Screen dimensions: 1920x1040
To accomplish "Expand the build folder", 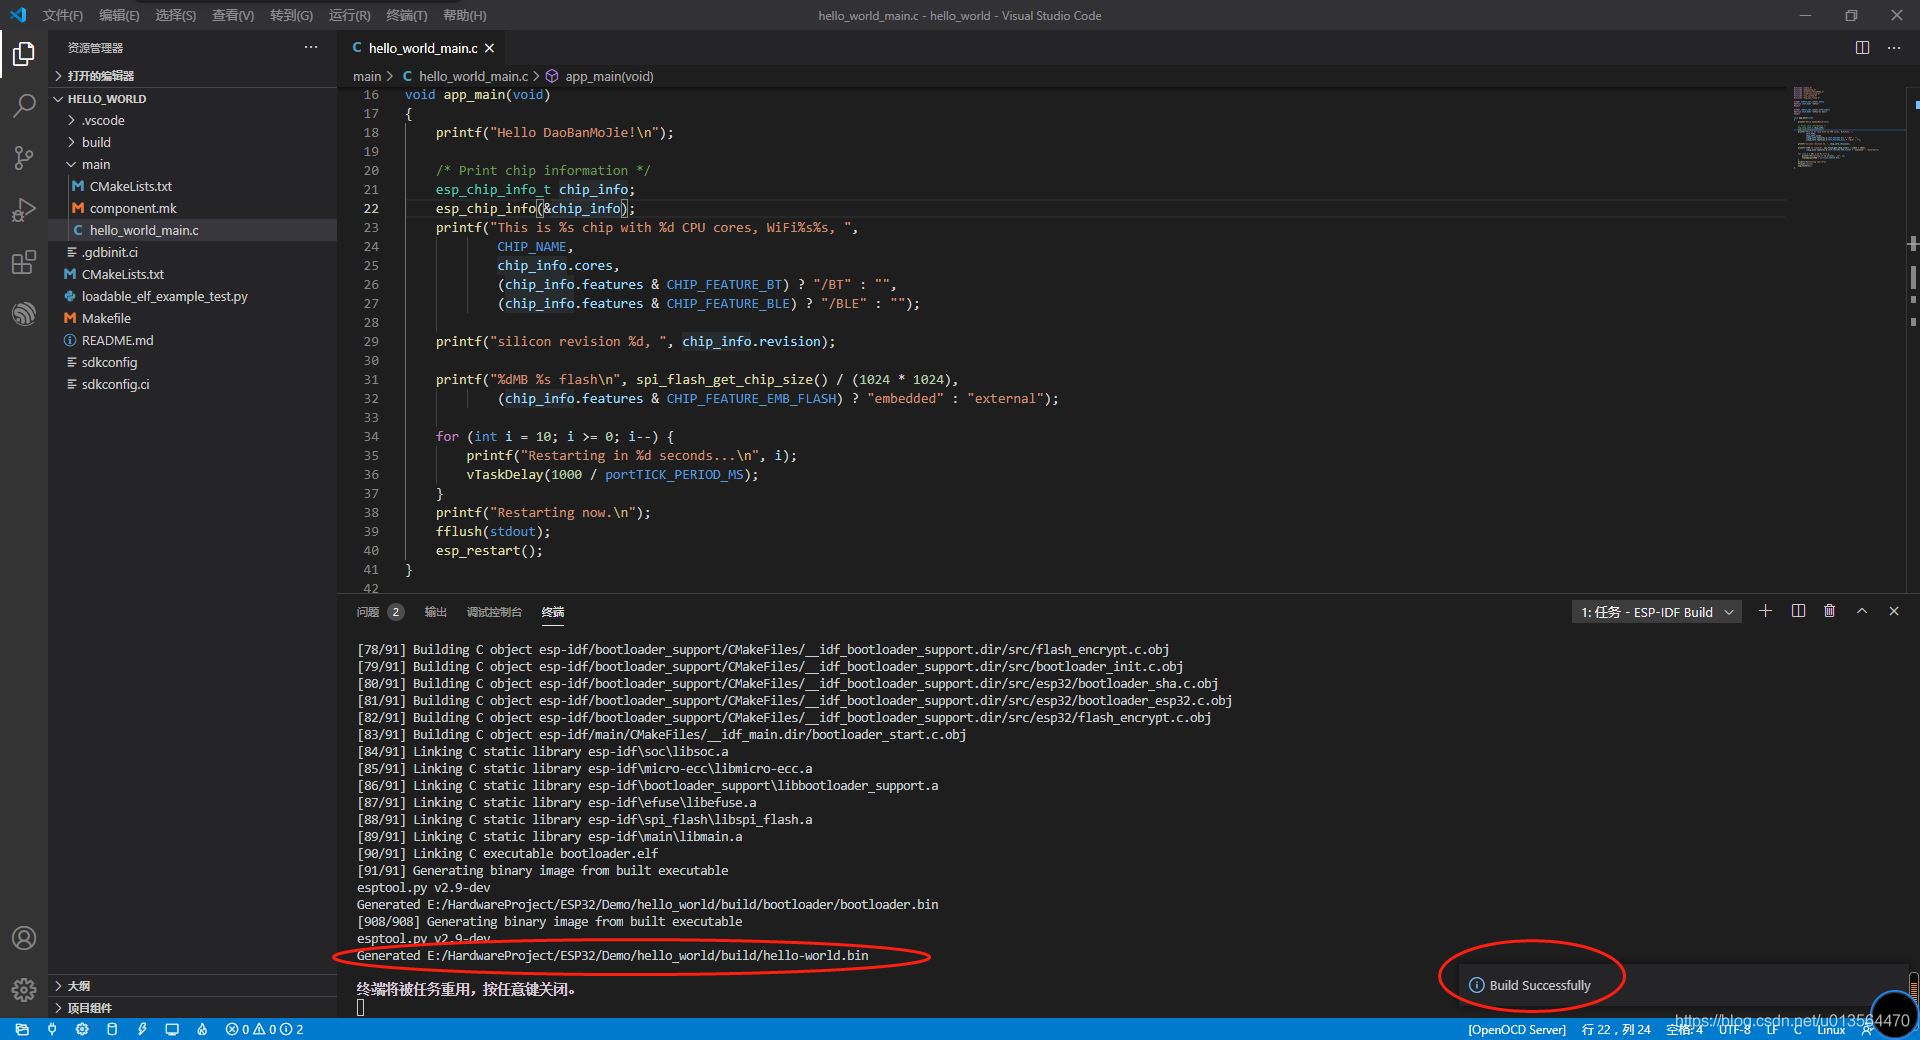I will [x=96, y=142].
